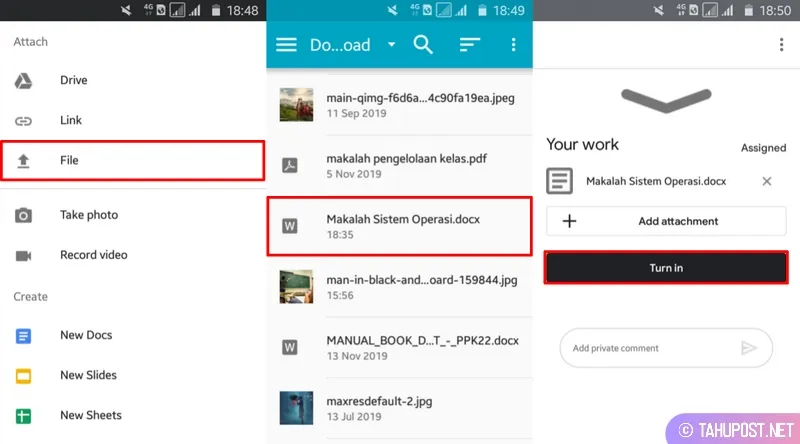The image size is (800, 444).
Task: Tap the document icon beside attached Makalah file
Action: [559, 181]
